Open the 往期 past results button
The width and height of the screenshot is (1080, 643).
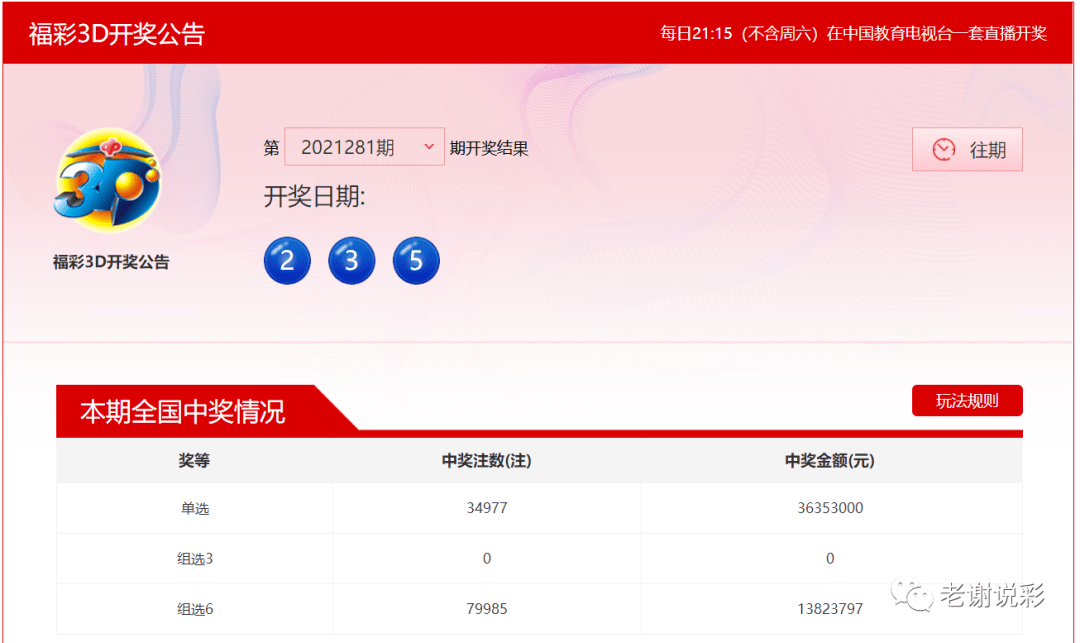pos(967,149)
